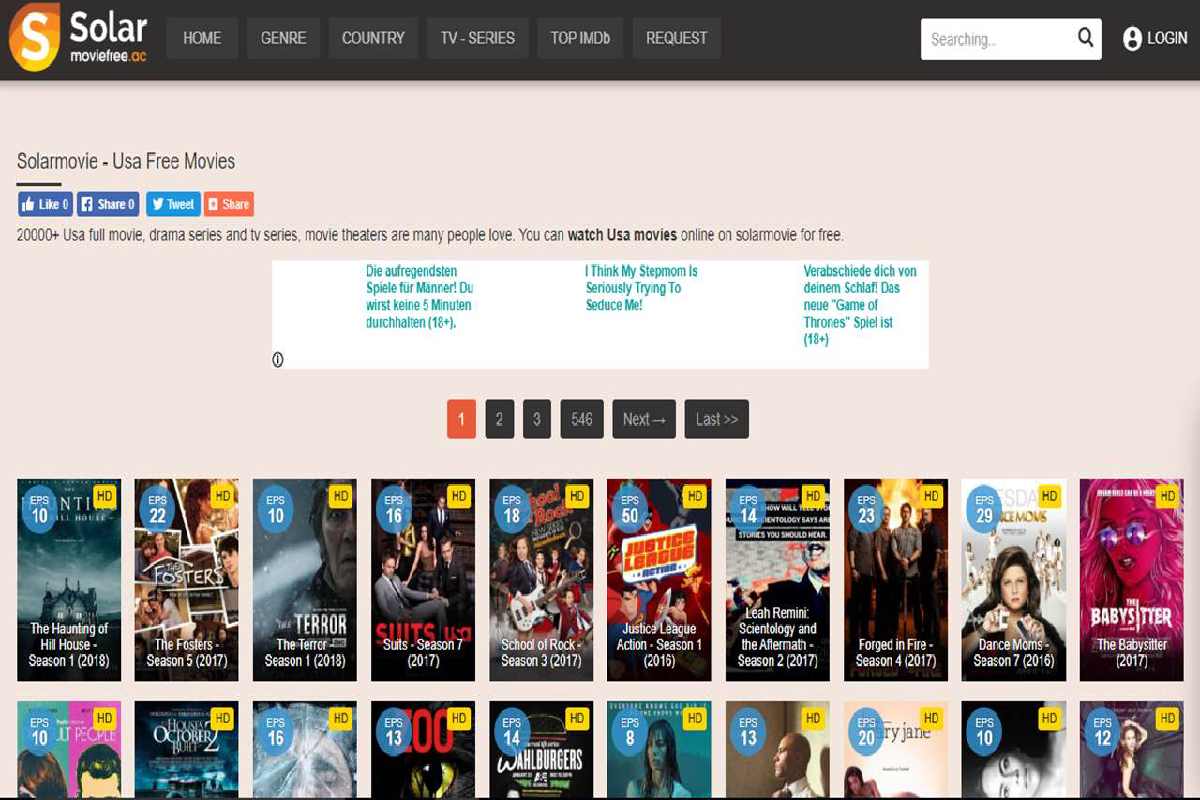Click EPS 22 badge on The Fosters

pos(158,509)
